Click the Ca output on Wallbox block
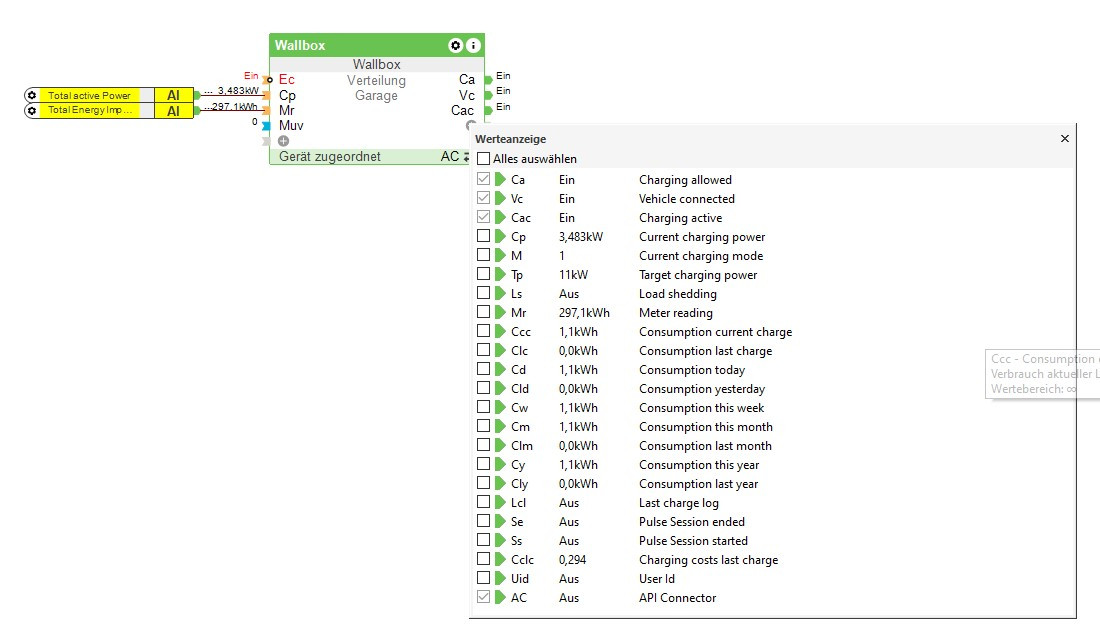This screenshot has width=1100, height=628. click(x=467, y=79)
